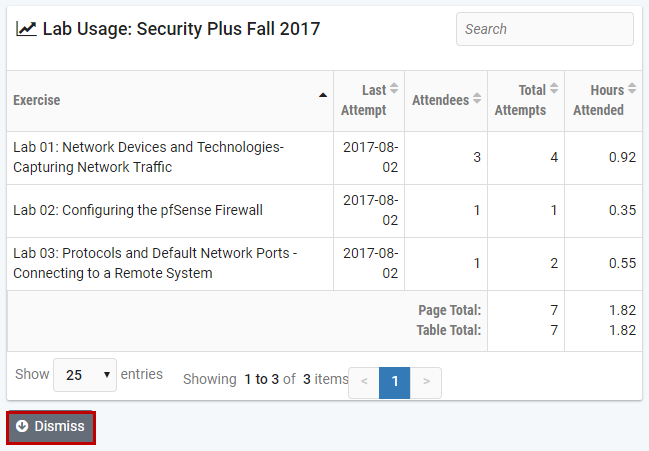The height and width of the screenshot is (451, 649).
Task: Click the Dismiss button's down-arrow icon
Action: [22, 426]
